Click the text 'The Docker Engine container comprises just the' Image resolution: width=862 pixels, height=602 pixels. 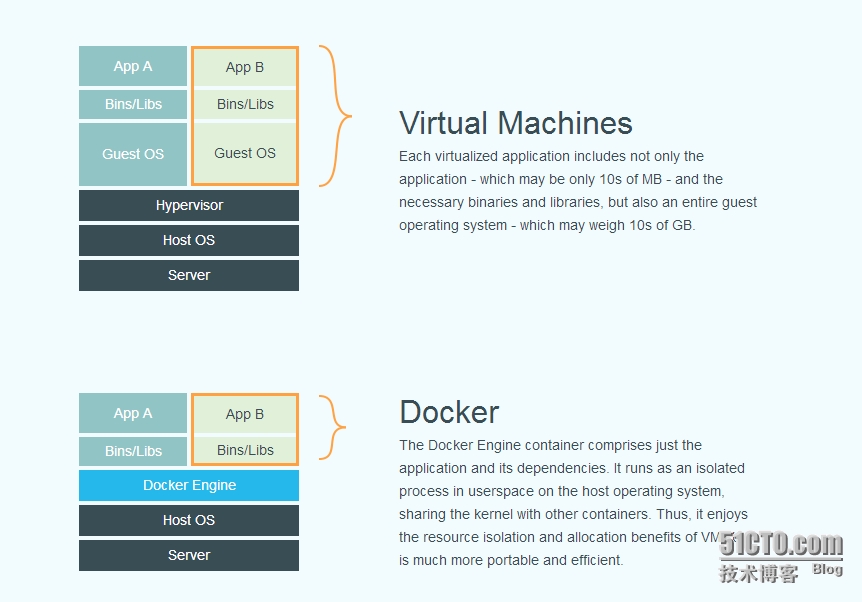click(550, 445)
